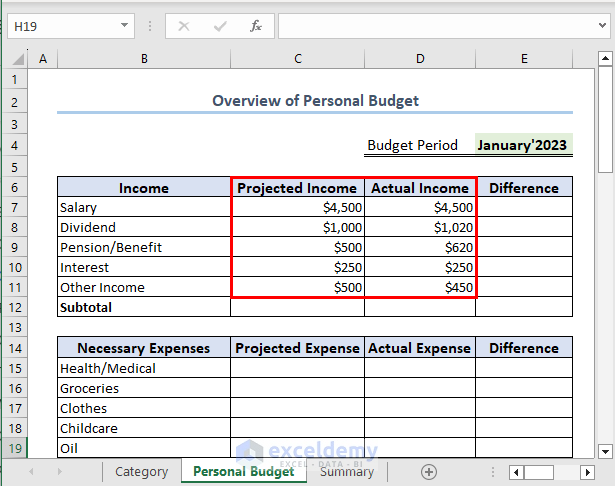The height and width of the screenshot is (486, 615).
Task: Select the Childcare cell
Action: [x=144, y=428]
